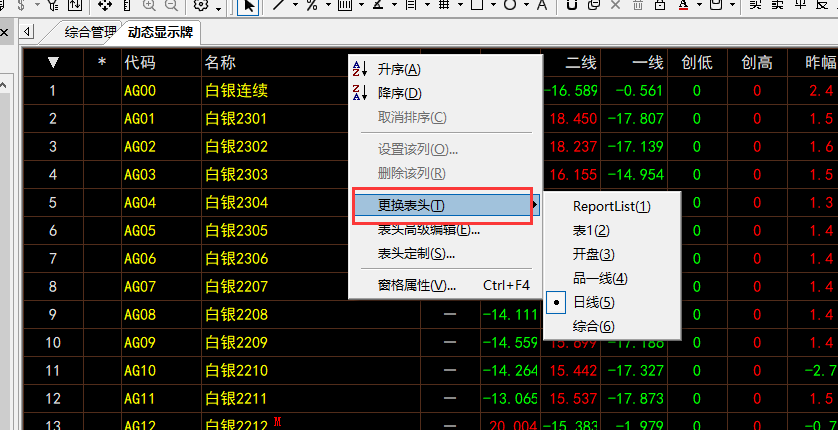Expand the rectangle tool dropdown arrow
Screen dimensions: 838x430
[492, 5]
